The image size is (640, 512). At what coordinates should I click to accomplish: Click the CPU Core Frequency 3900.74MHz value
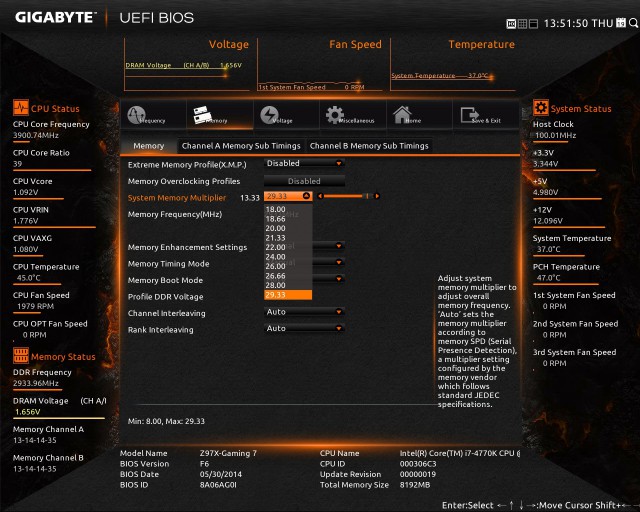tap(36, 135)
